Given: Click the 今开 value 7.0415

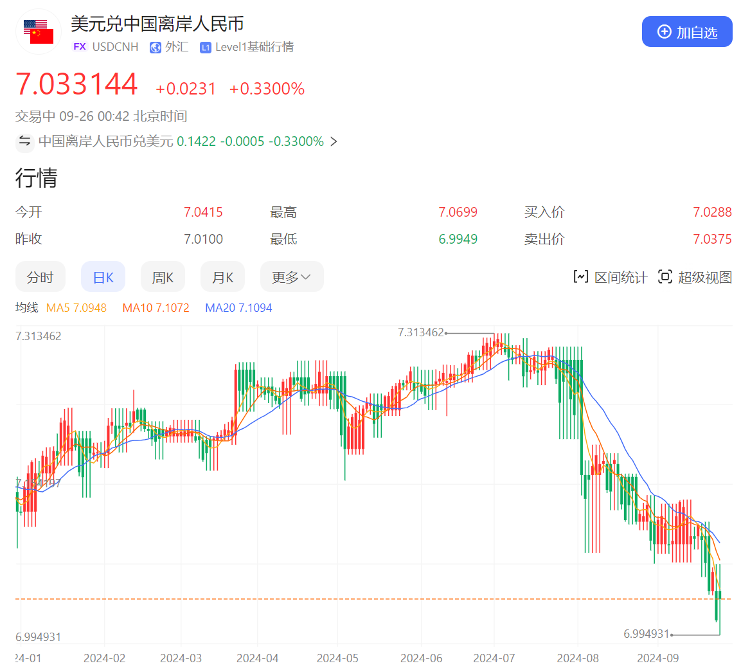Looking at the screenshot, I should [x=203, y=212].
